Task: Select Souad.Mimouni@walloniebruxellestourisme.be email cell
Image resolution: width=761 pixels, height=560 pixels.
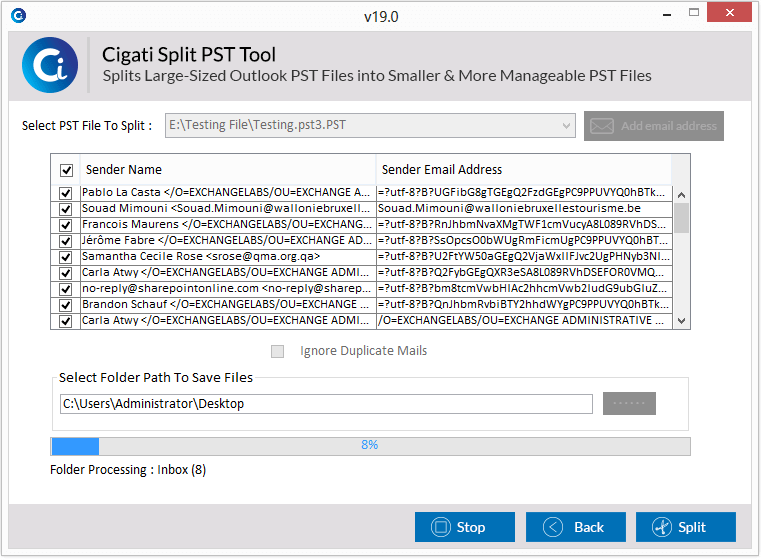Action: tap(525, 209)
